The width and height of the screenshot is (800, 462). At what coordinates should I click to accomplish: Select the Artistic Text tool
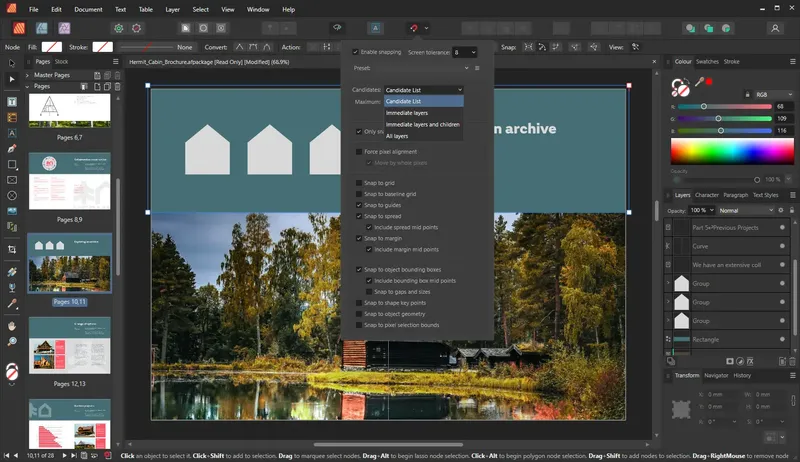pyautogui.click(x=12, y=132)
